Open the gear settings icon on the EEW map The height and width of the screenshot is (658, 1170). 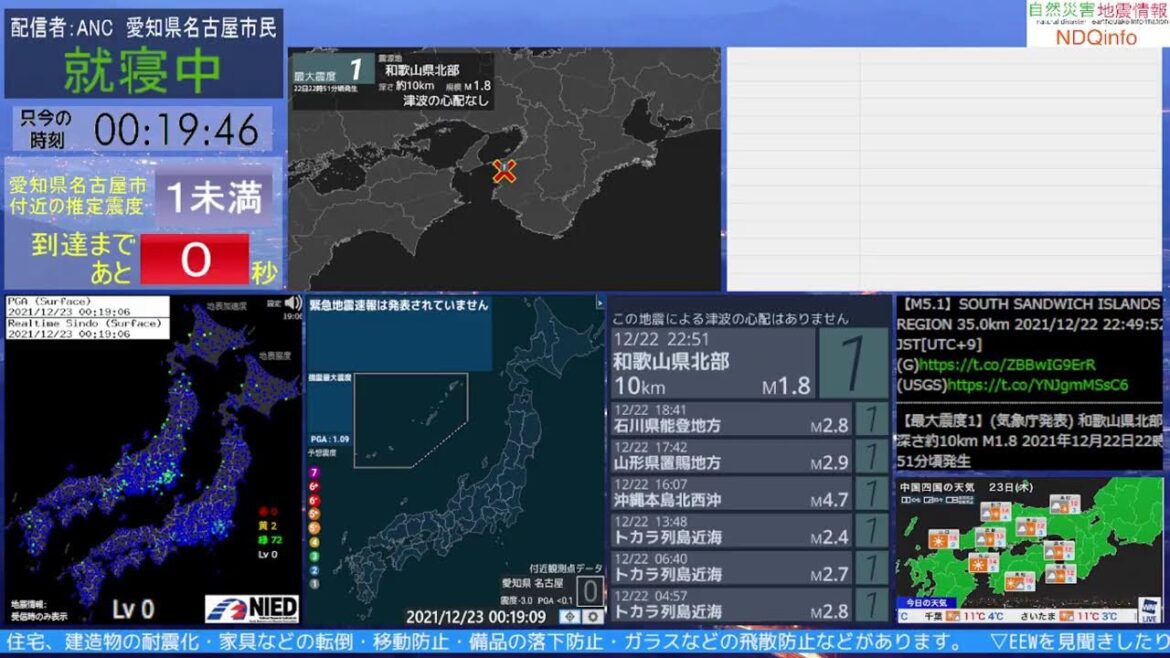pyautogui.click(x=593, y=617)
